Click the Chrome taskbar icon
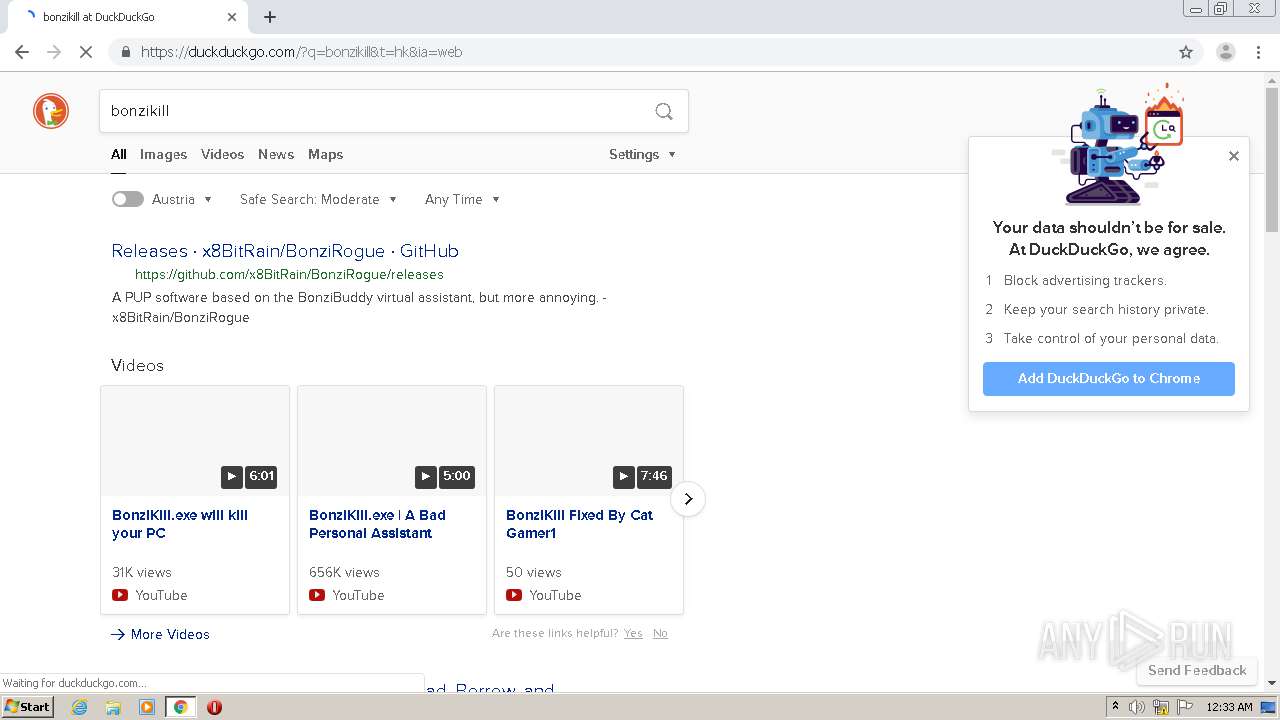 (181, 707)
